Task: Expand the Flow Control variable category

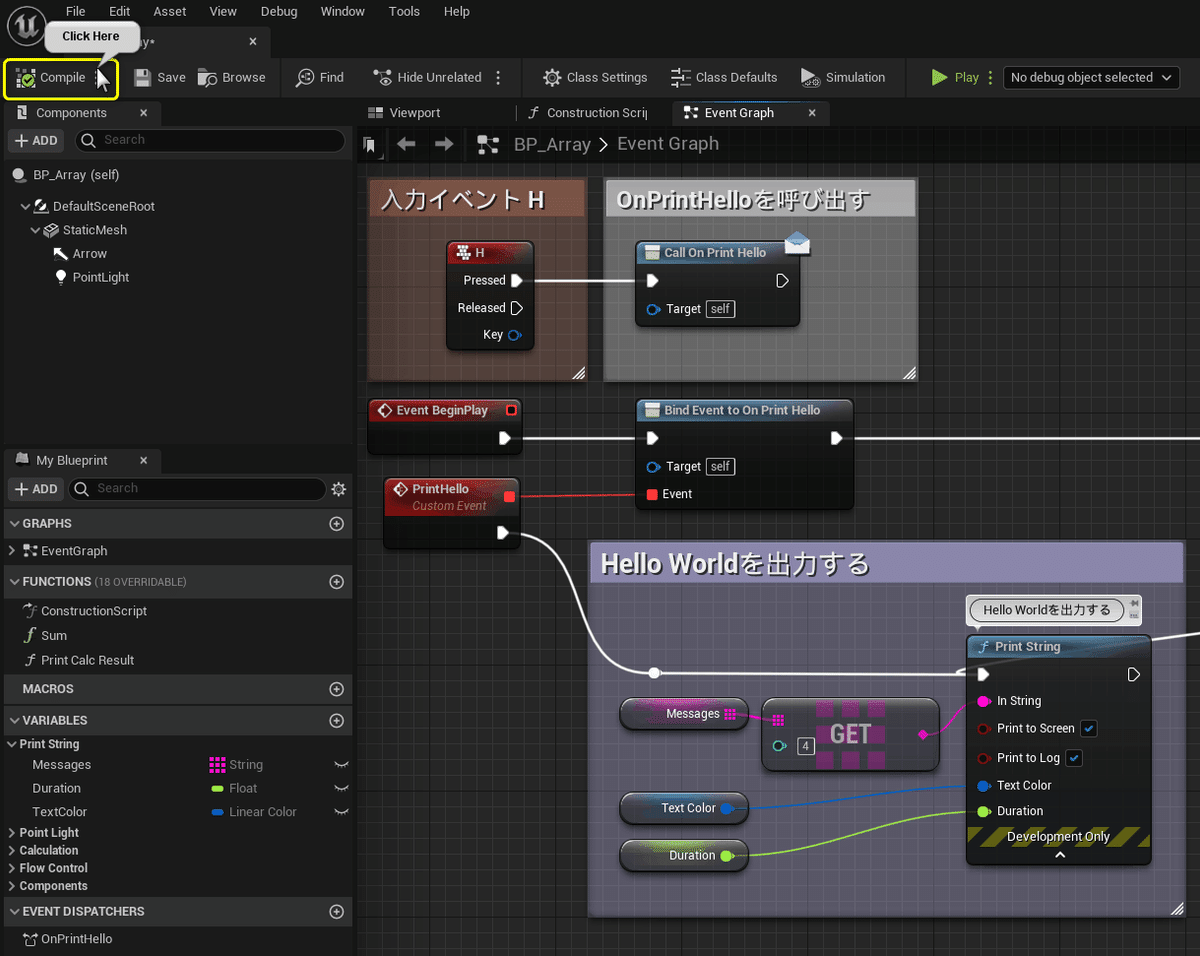Action: pyautogui.click(x=12, y=868)
